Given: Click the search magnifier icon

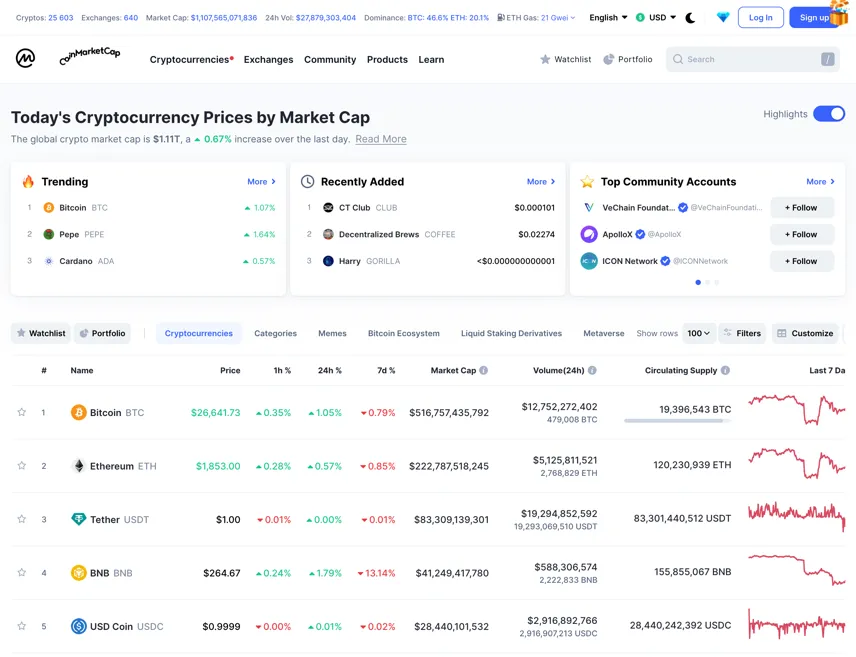Looking at the screenshot, I should [677, 59].
